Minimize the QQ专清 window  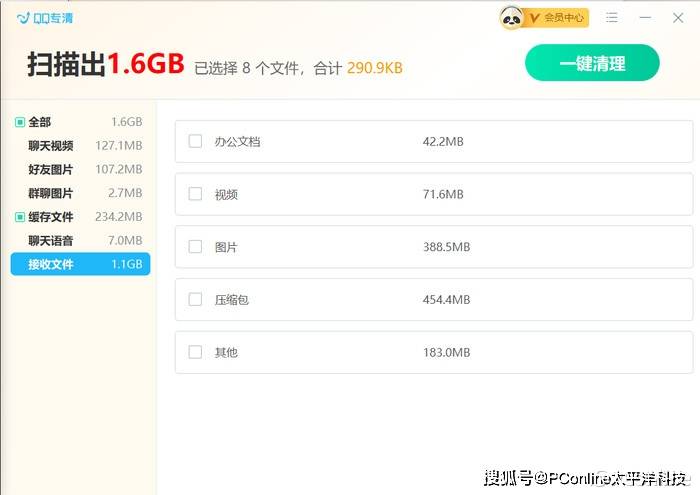click(645, 18)
